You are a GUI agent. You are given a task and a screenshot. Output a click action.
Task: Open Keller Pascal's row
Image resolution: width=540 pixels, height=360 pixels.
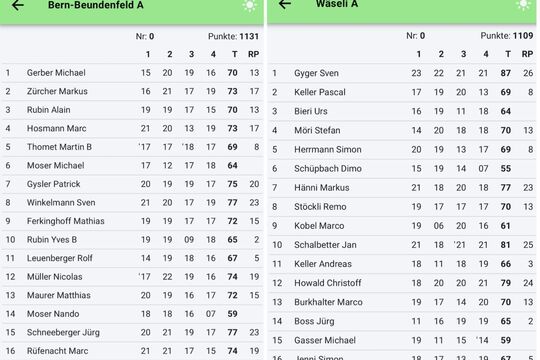tap(402, 92)
